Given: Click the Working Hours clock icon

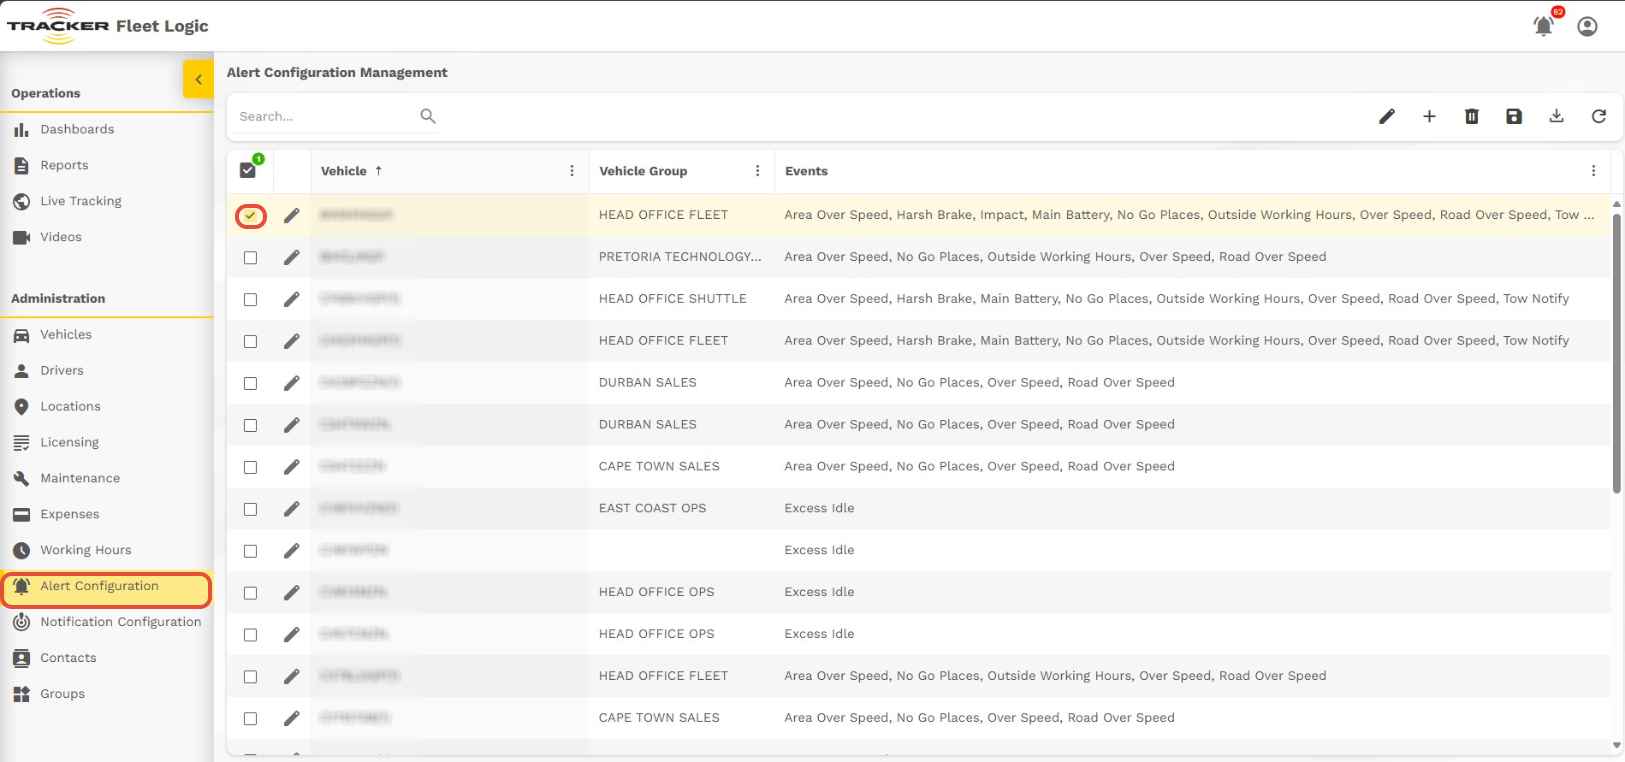Looking at the screenshot, I should click(x=21, y=551).
